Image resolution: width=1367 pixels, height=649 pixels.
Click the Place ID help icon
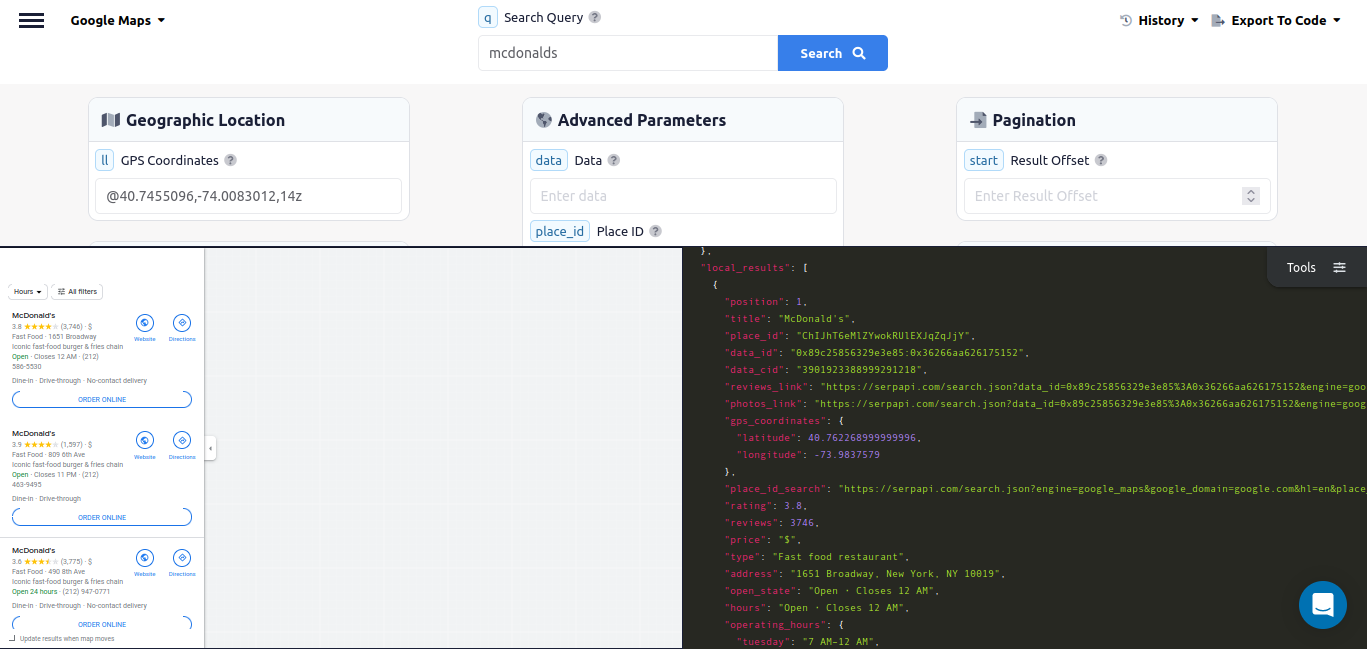tap(656, 231)
